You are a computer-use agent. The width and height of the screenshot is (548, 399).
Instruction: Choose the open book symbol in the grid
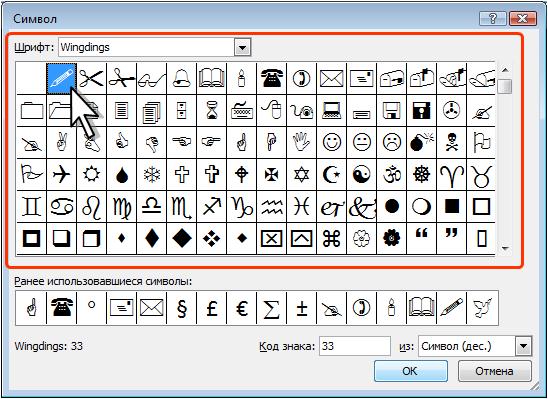click(211, 78)
